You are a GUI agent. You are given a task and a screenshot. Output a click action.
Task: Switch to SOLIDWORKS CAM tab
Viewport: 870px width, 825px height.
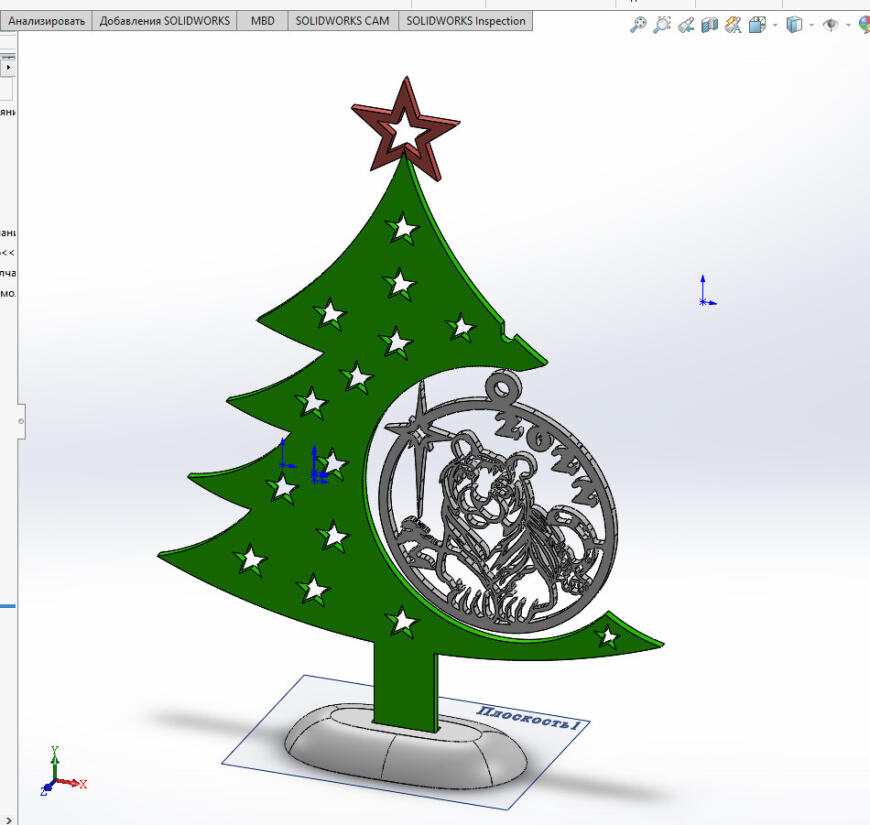[x=342, y=21]
